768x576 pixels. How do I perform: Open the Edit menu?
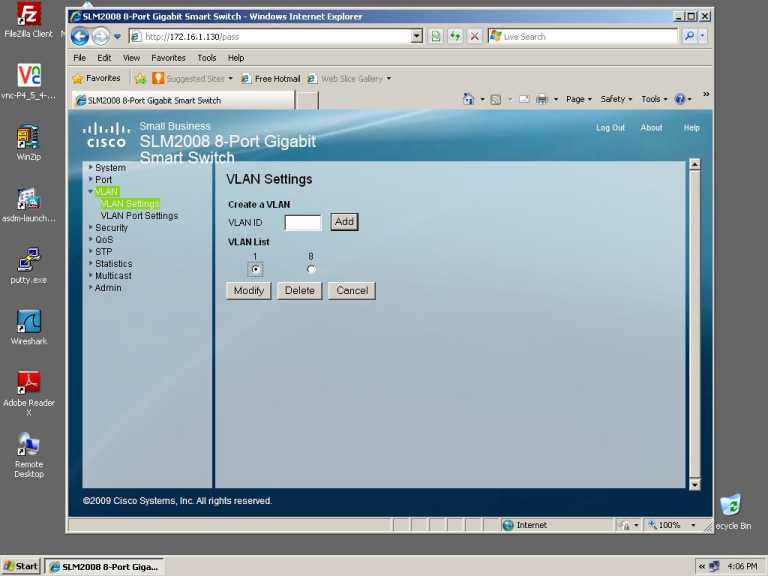pyautogui.click(x=104, y=58)
